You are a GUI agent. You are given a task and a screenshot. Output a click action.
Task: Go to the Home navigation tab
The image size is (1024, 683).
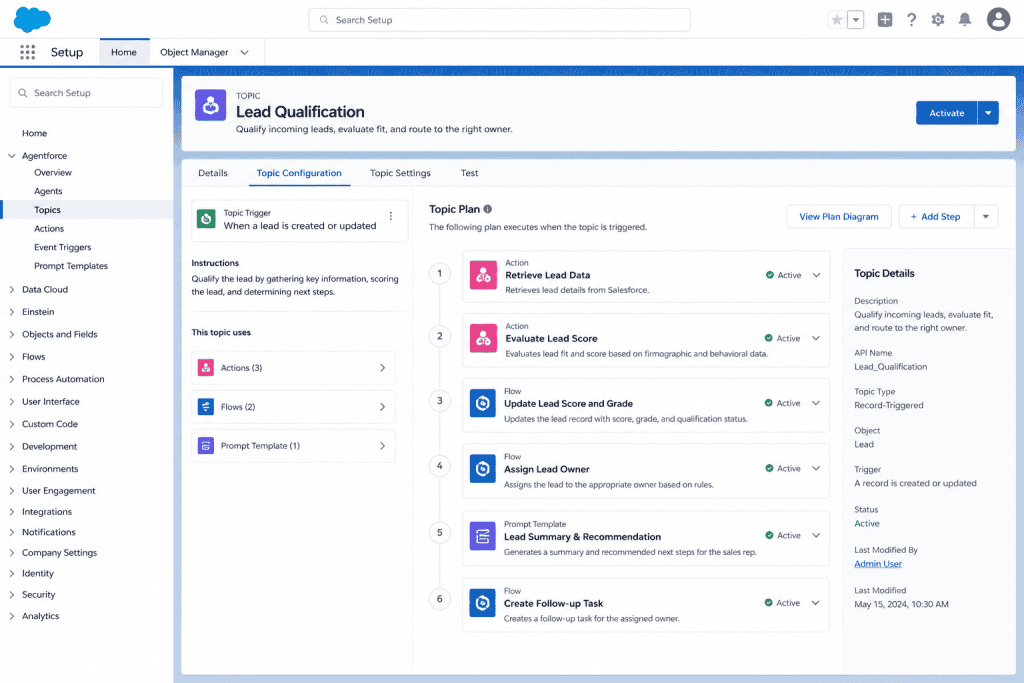(124, 52)
